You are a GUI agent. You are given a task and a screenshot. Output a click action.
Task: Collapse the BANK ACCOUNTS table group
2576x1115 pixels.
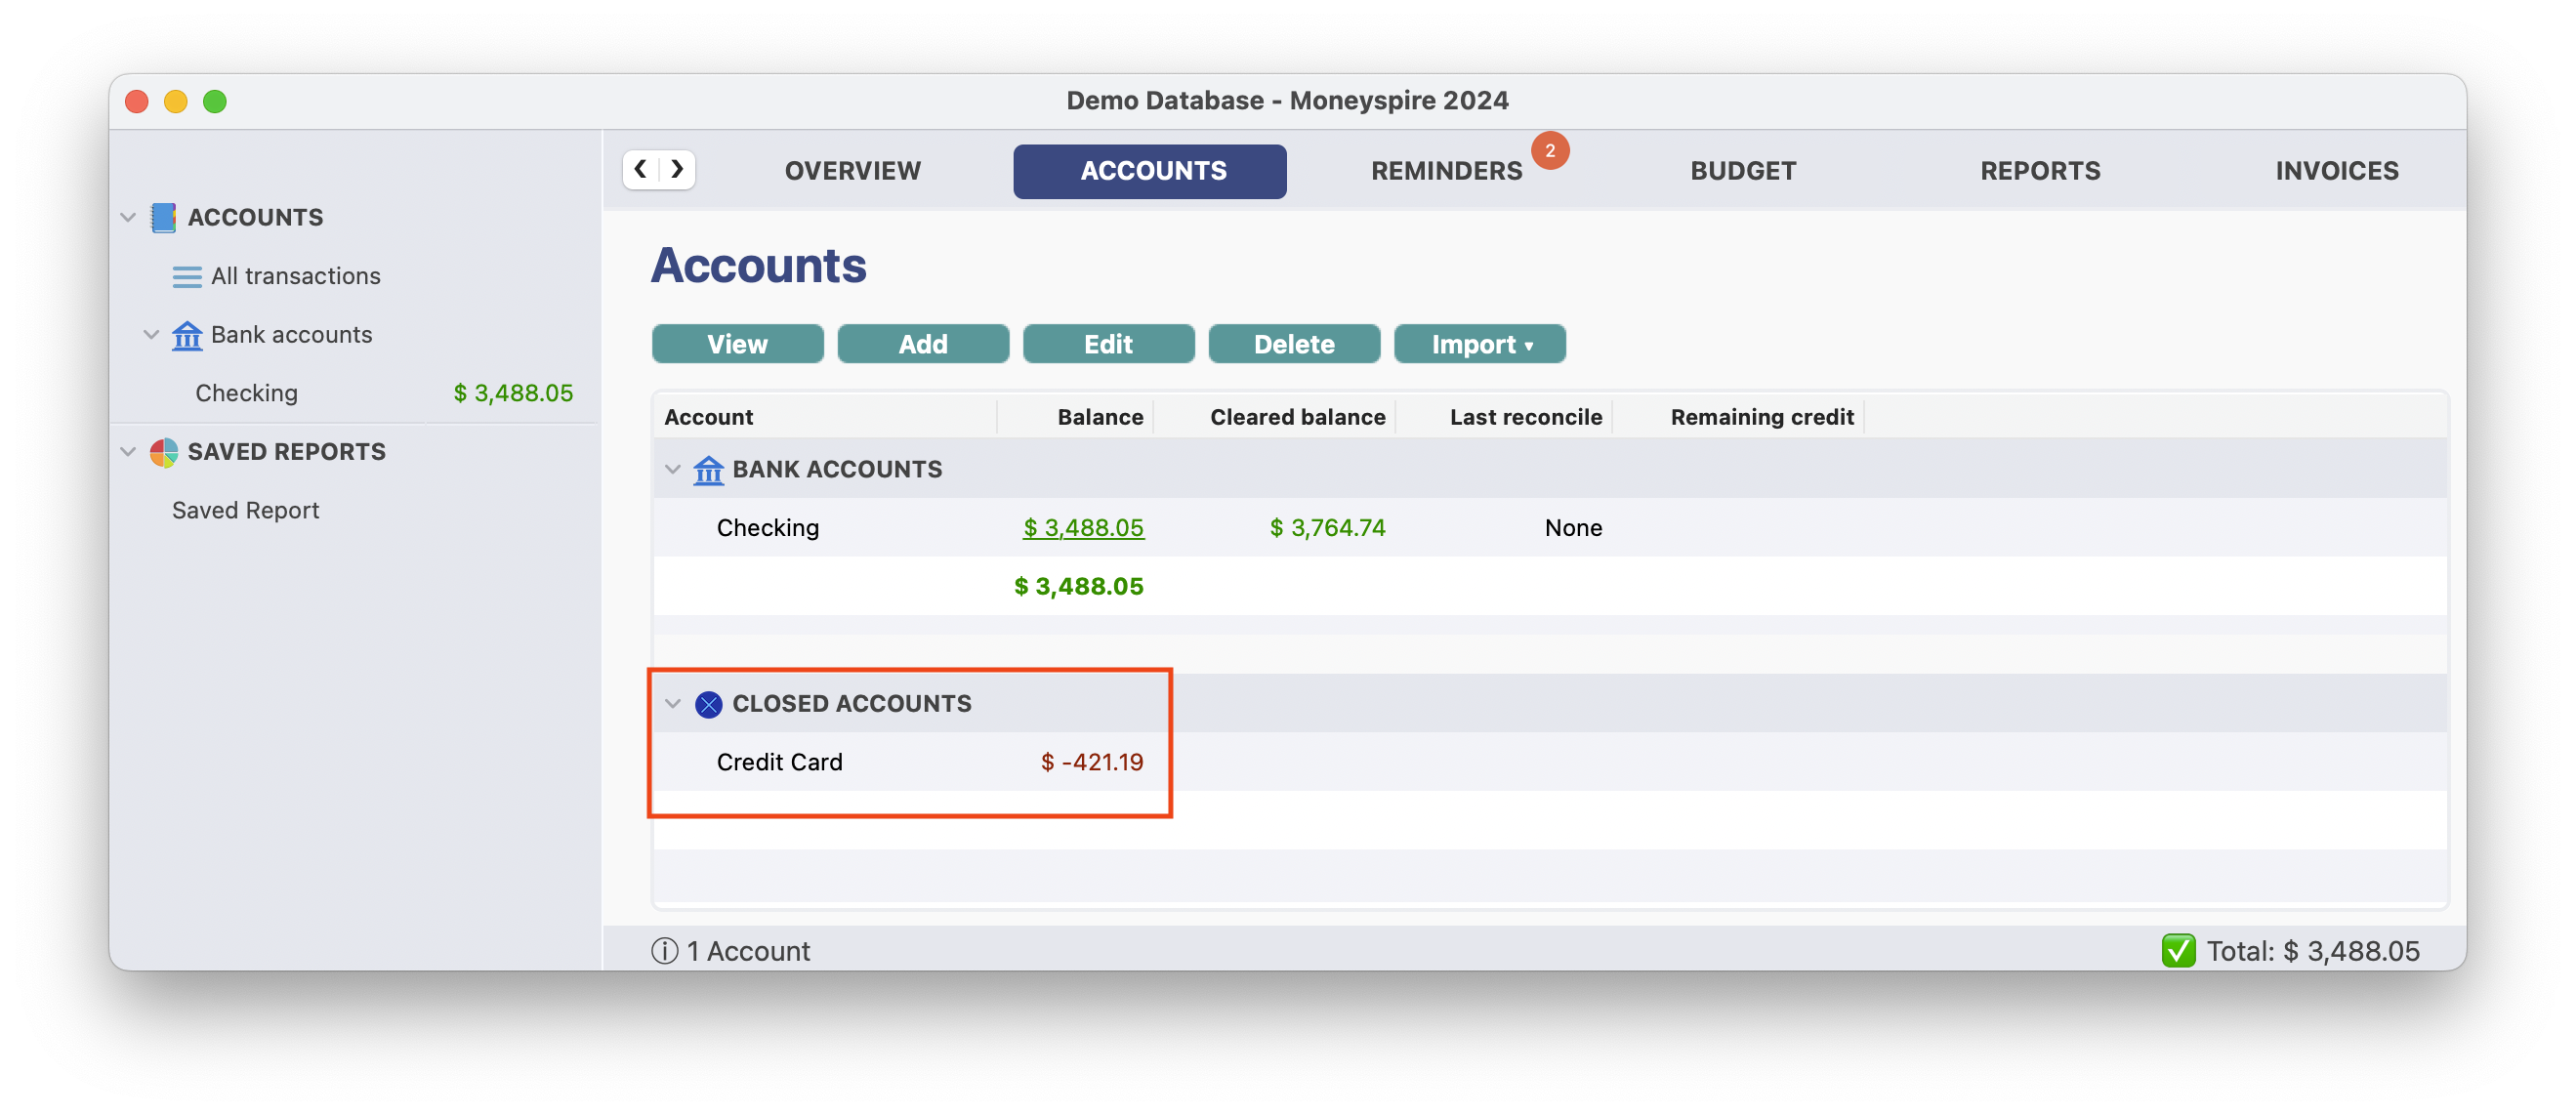click(x=673, y=469)
